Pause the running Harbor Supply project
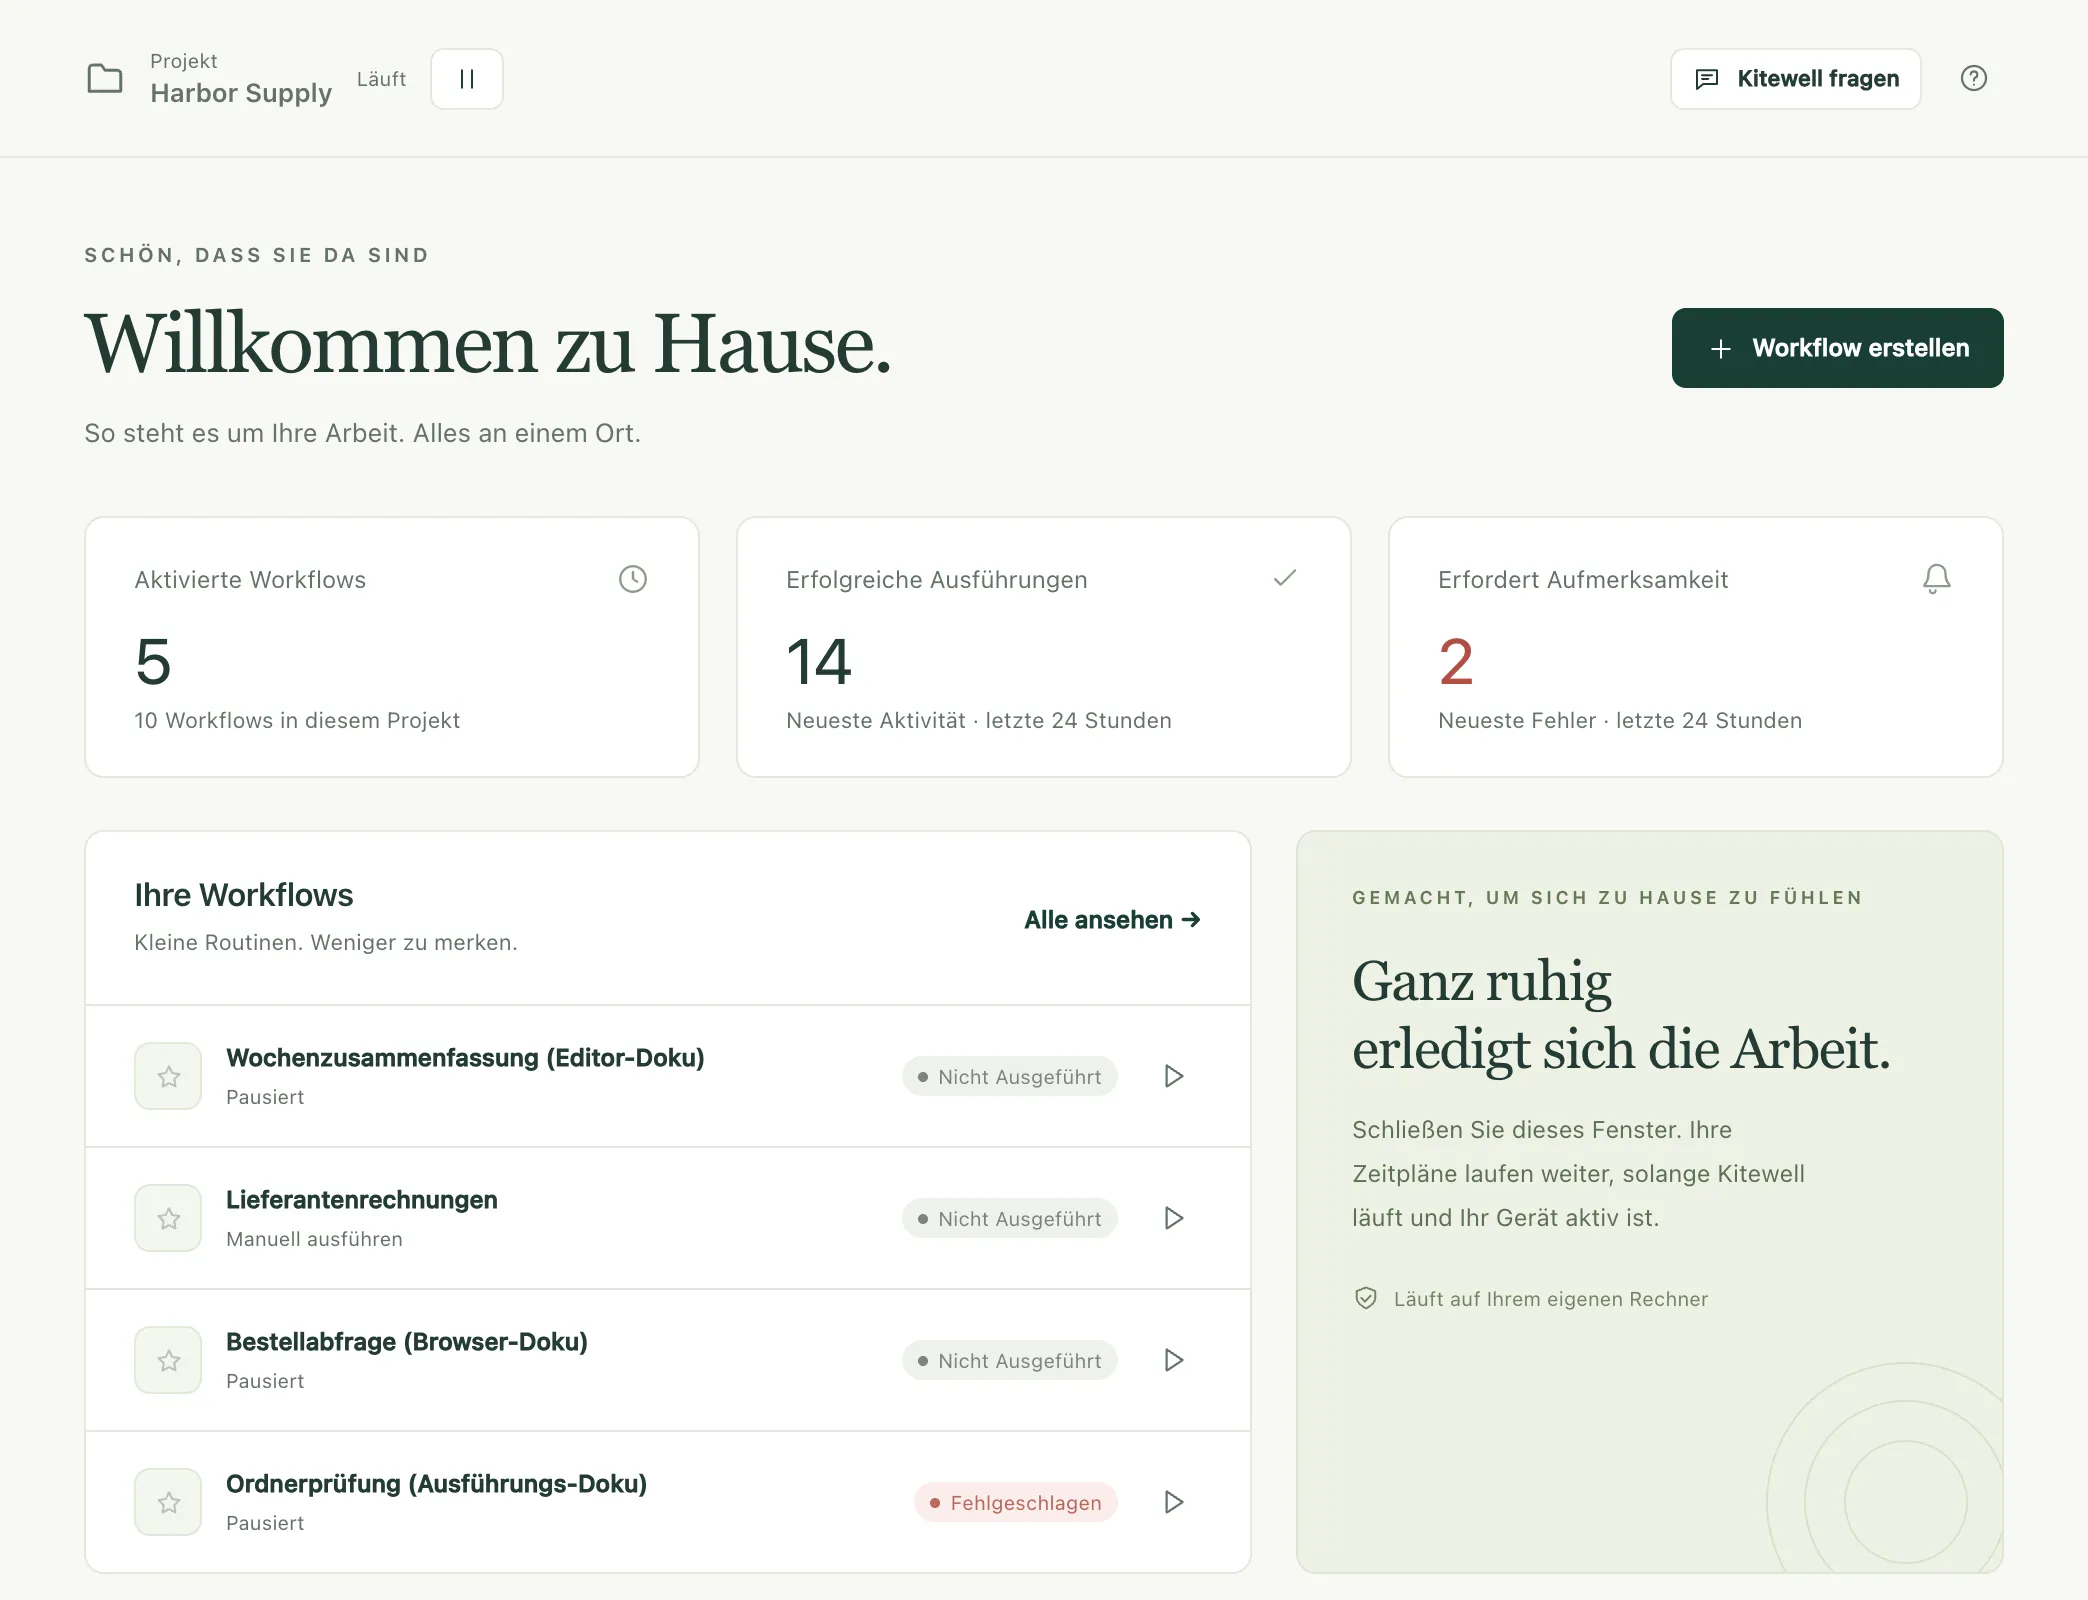Viewport: 2088px width, 1600px height. (x=467, y=79)
